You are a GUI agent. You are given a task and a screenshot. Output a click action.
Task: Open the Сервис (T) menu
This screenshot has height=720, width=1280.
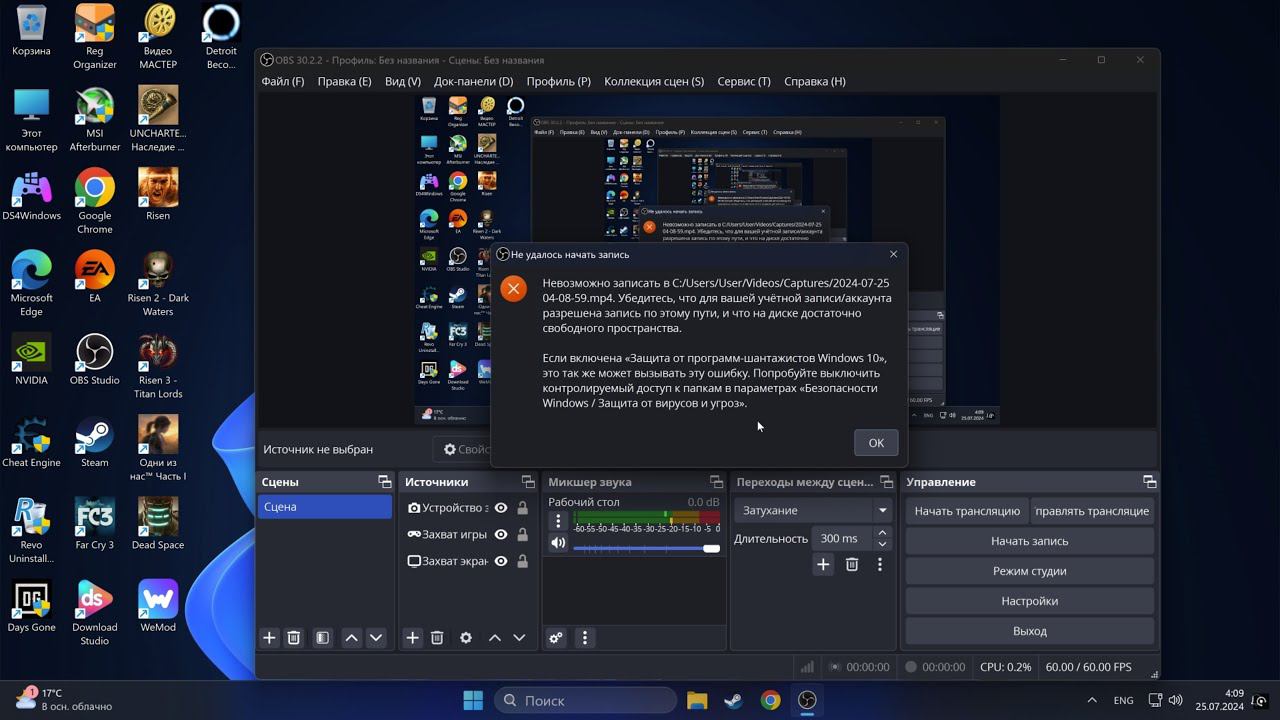coord(743,82)
